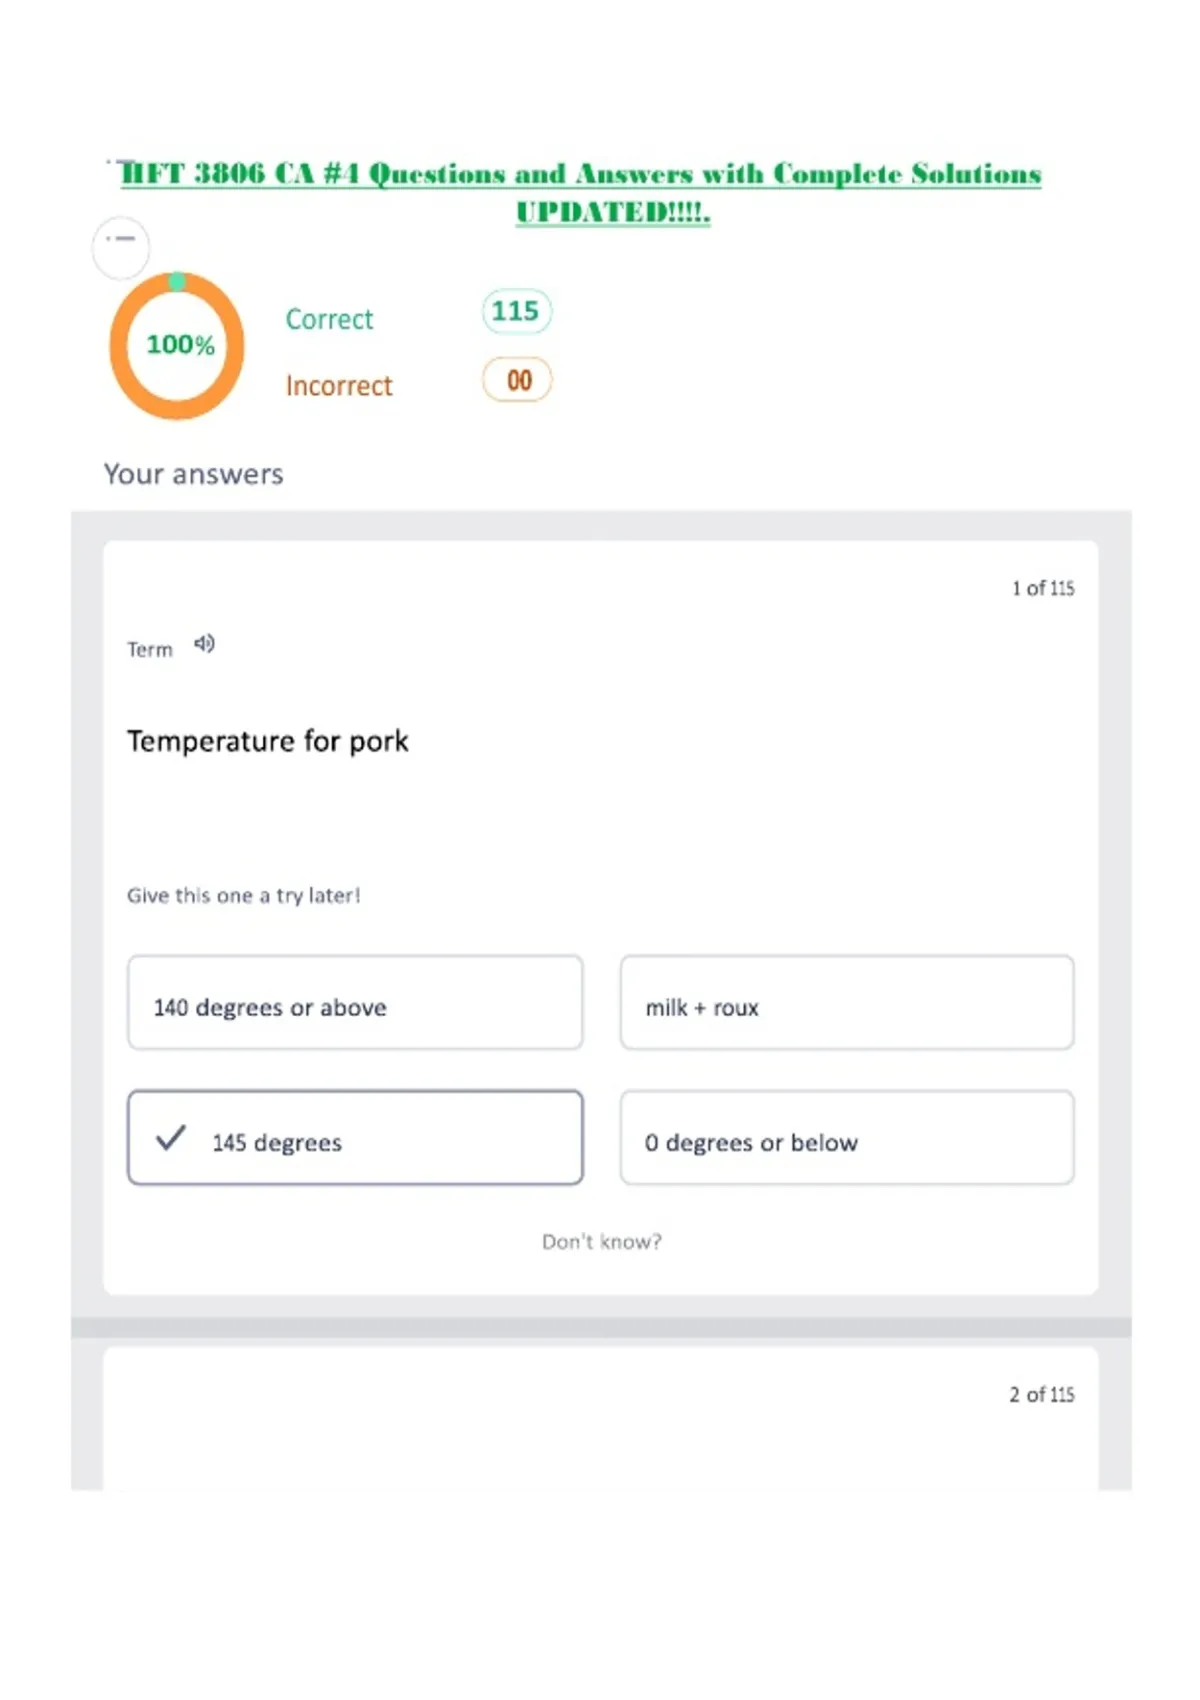The image size is (1200, 1700).
Task: Click the Term label
Action: 150,650
